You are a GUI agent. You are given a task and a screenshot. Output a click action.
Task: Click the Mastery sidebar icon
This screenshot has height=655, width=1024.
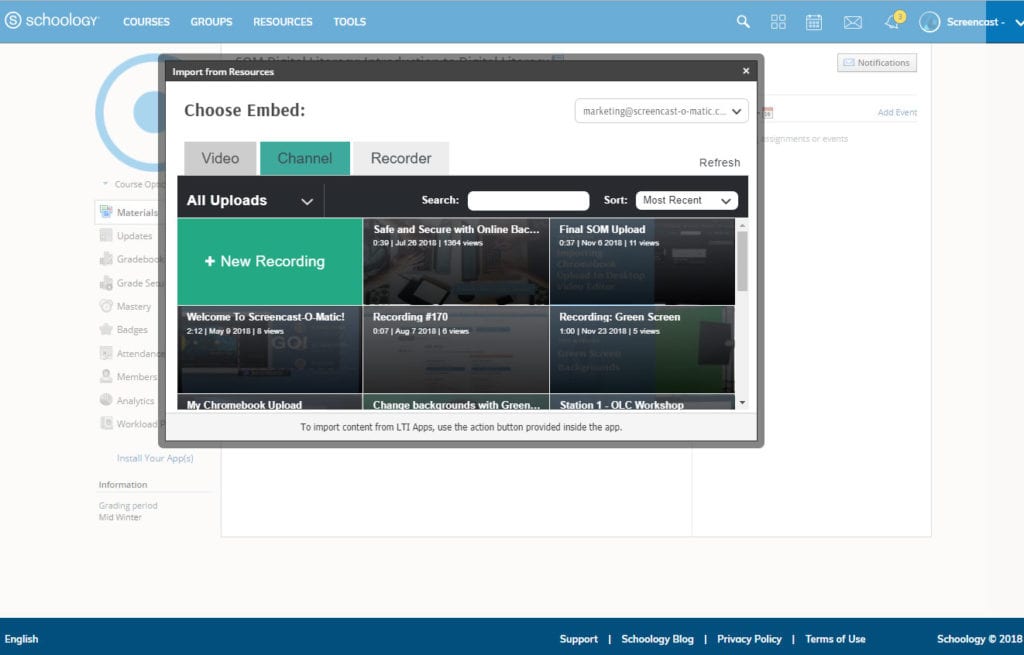[x=106, y=306]
